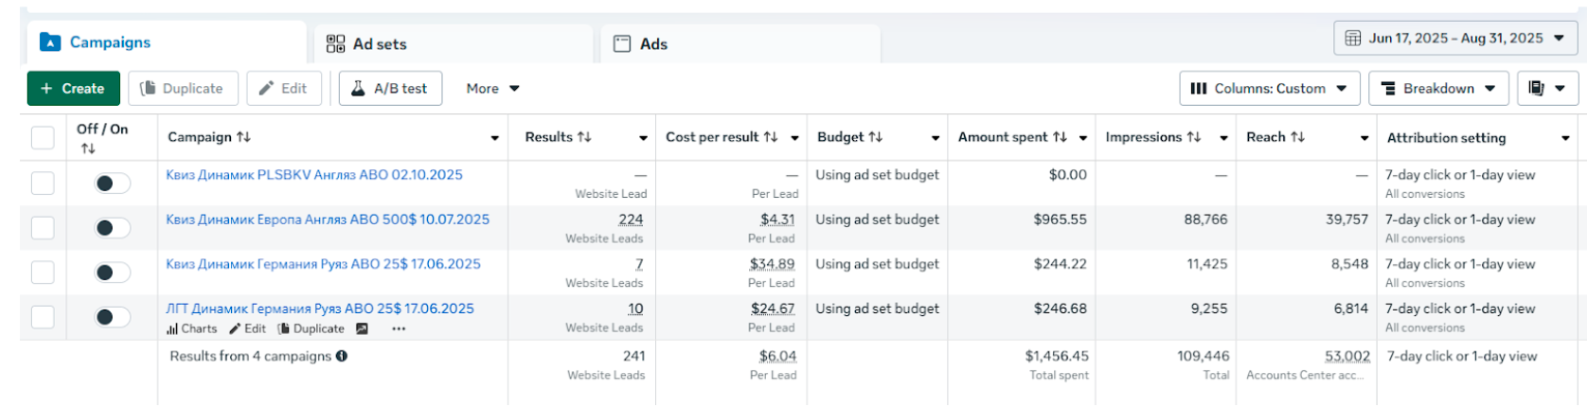Check the box for Квиз Динамик Германия row
Image resolution: width=1589 pixels, height=409 pixels.
pyautogui.click(x=43, y=272)
